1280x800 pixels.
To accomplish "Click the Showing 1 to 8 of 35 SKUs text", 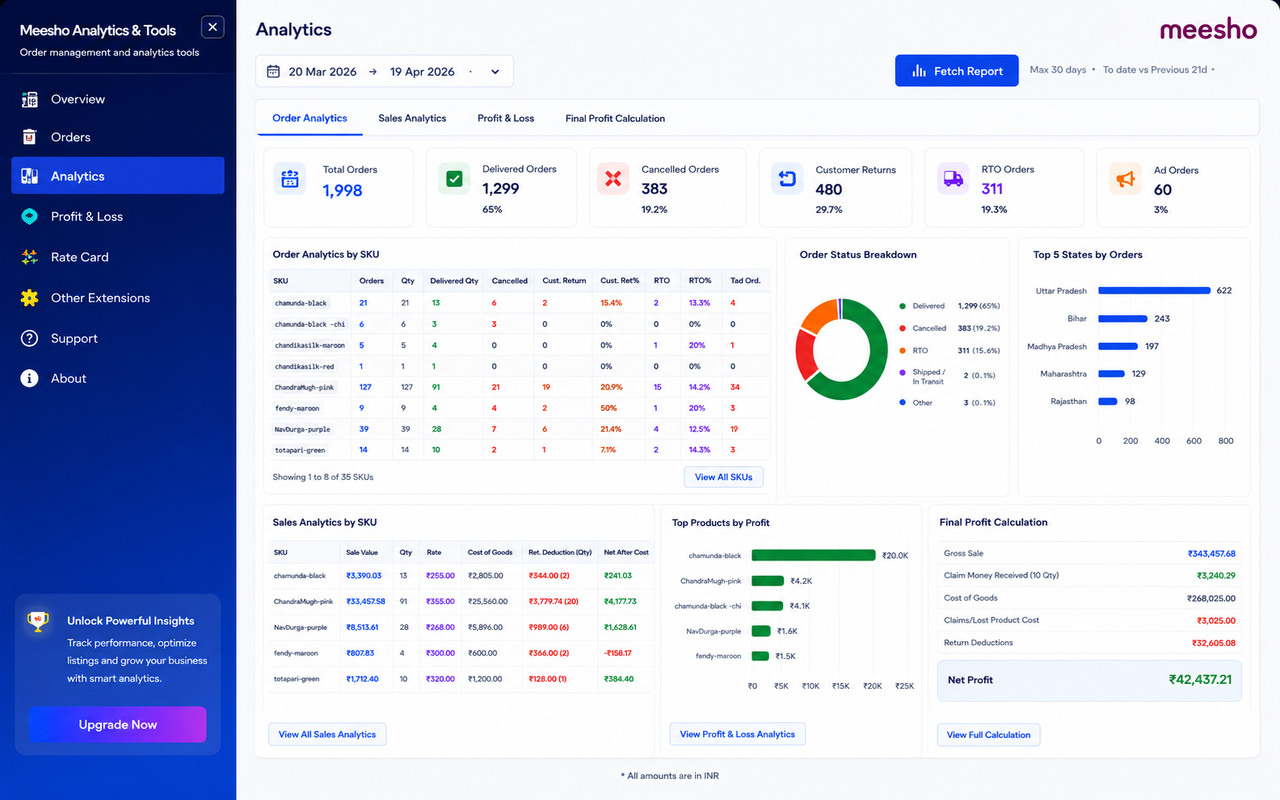I will (323, 477).
